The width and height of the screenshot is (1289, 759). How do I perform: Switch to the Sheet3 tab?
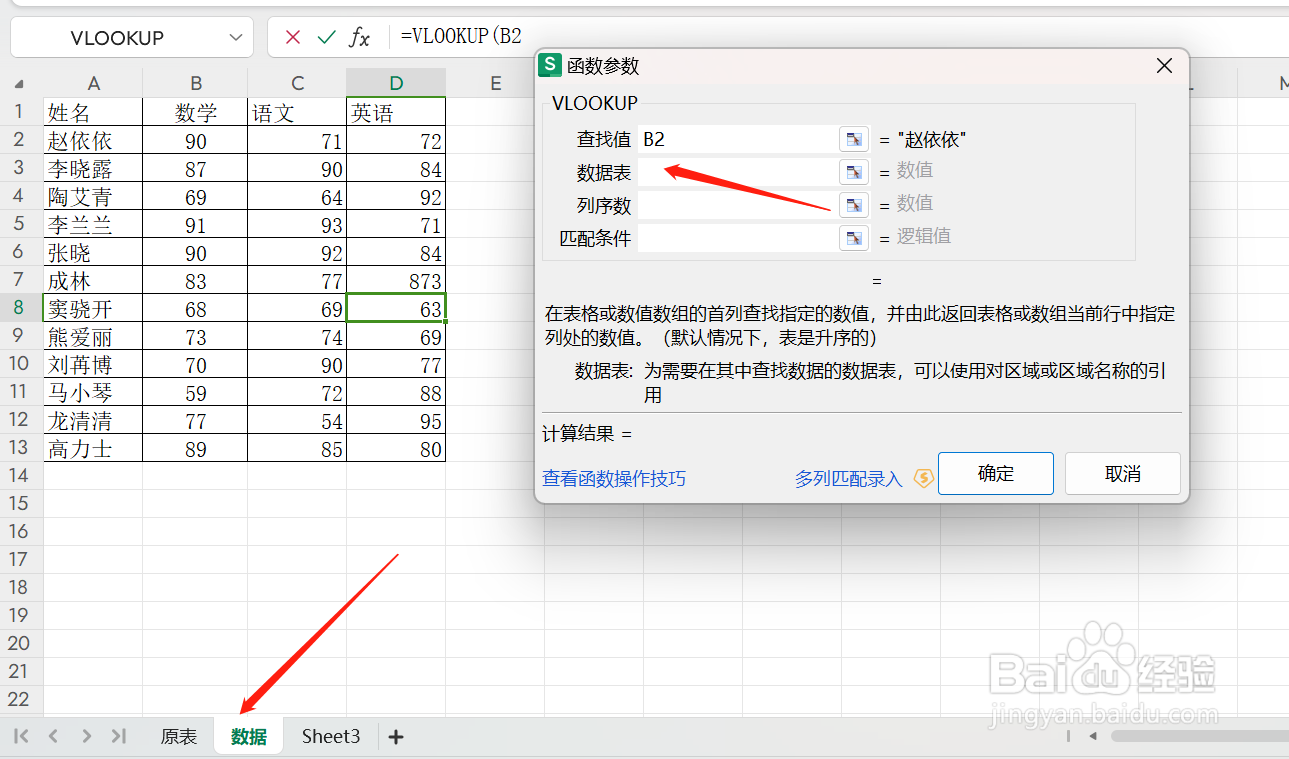(x=331, y=735)
